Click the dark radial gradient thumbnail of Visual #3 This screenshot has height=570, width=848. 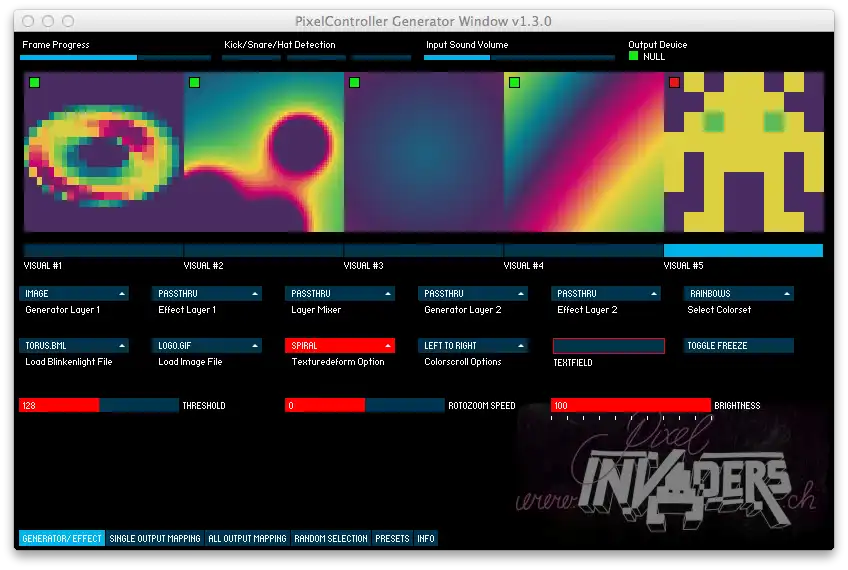(x=424, y=152)
